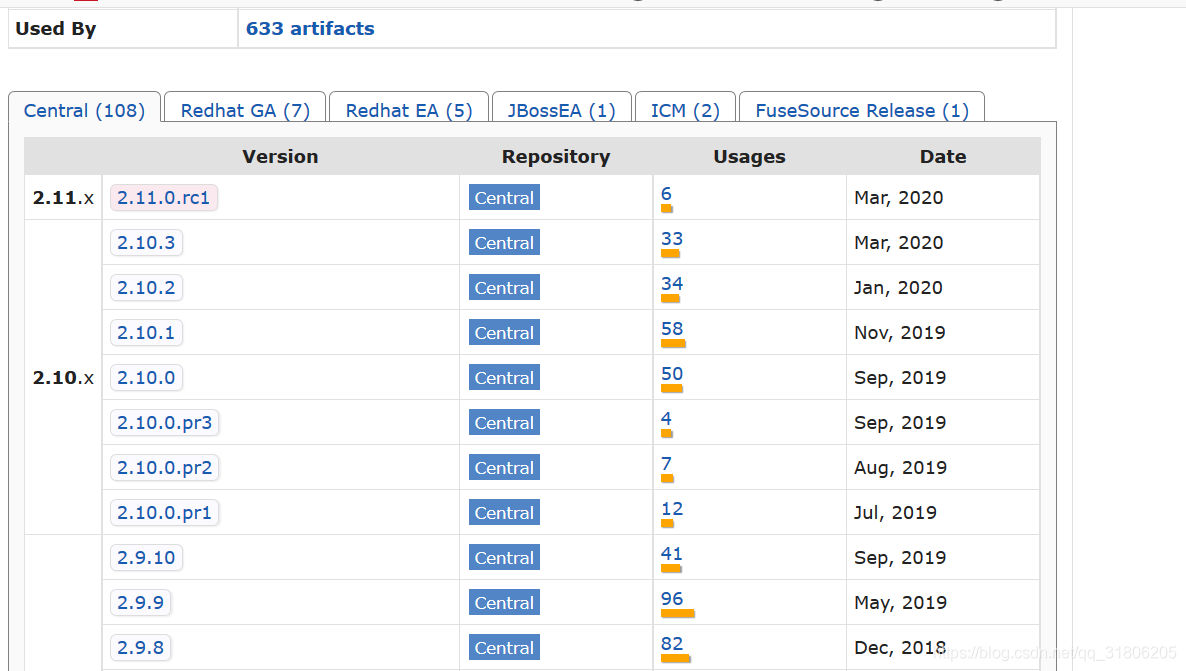
Task: Click Central badge in 2.10.1 row
Action: [x=505, y=333]
